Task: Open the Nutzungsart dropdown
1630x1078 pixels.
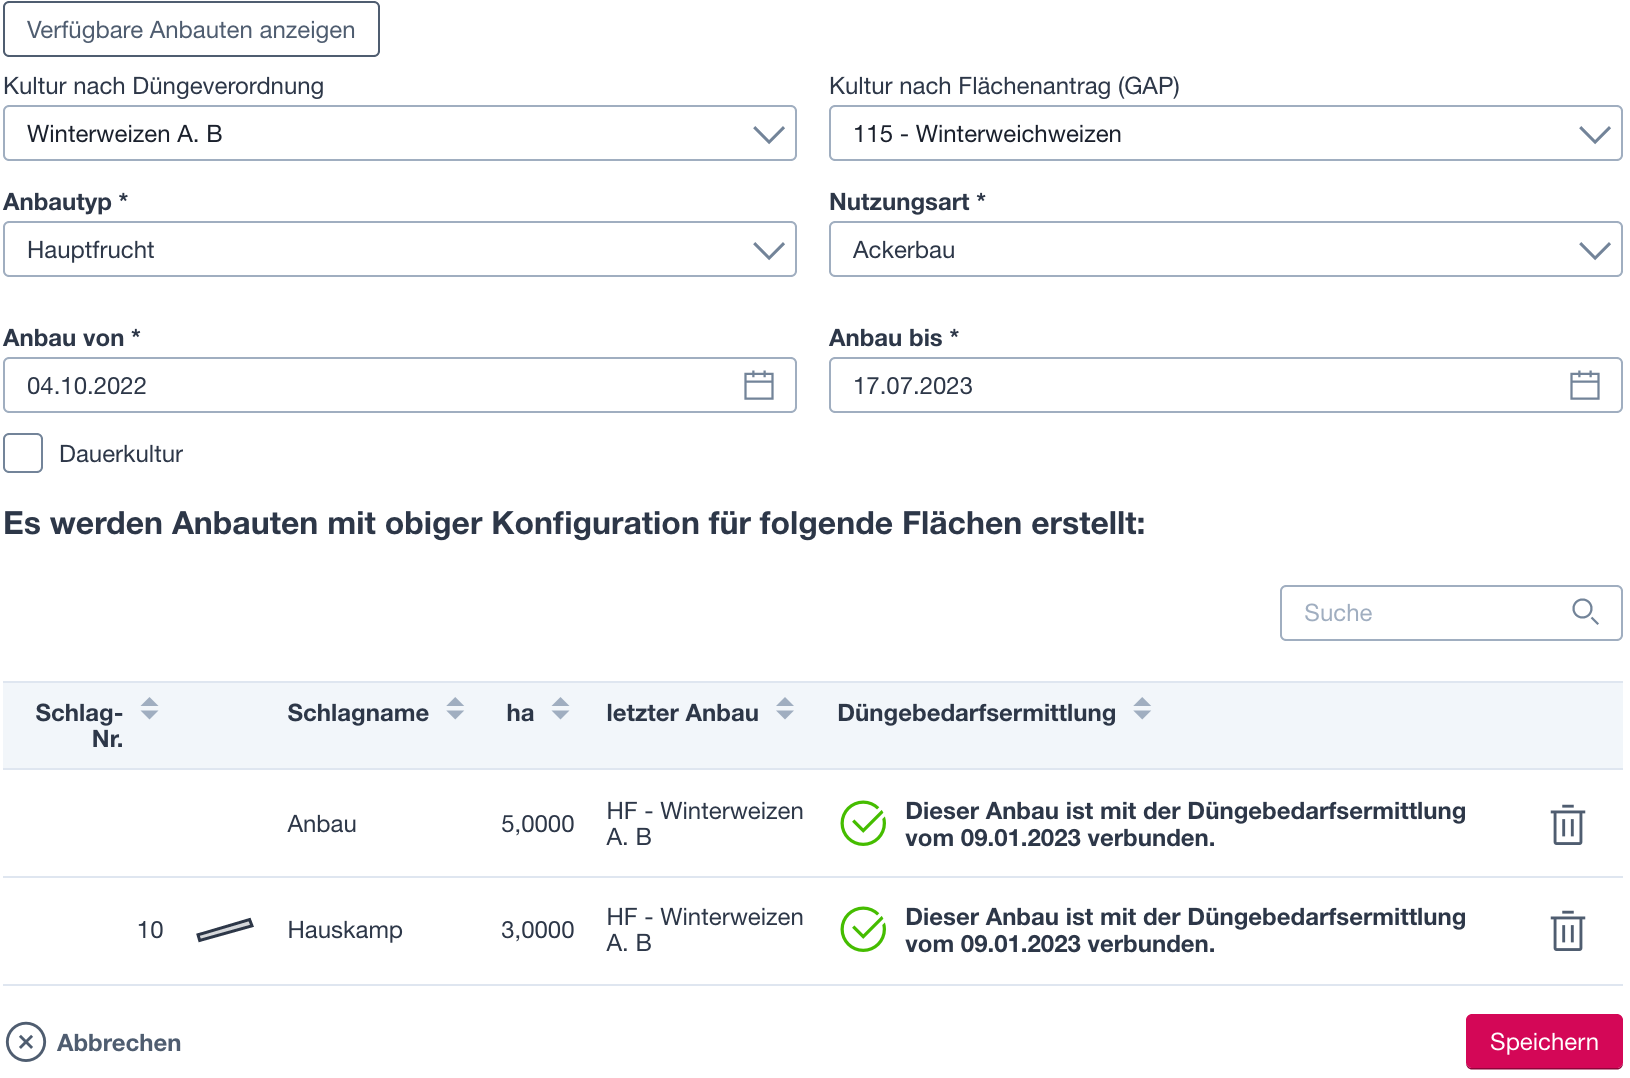Action: [x=1226, y=249]
